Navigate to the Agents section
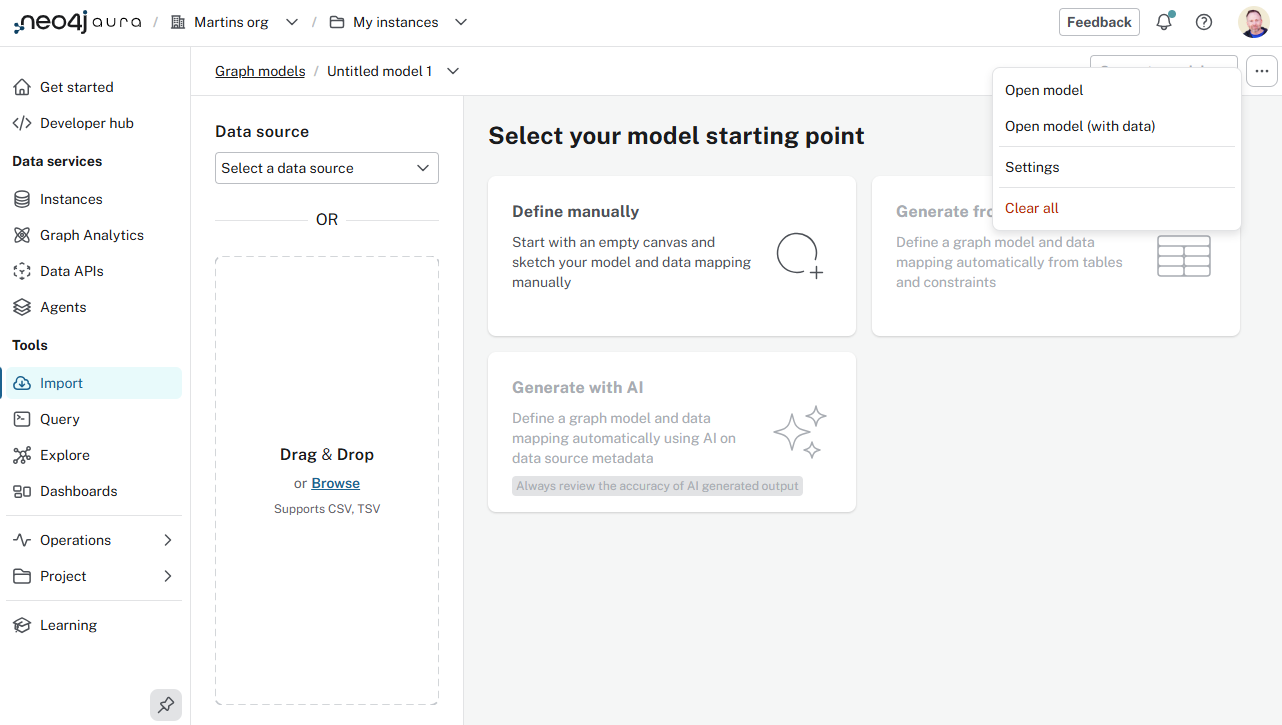Image resolution: width=1282 pixels, height=725 pixels. click(x=62, y=306)
